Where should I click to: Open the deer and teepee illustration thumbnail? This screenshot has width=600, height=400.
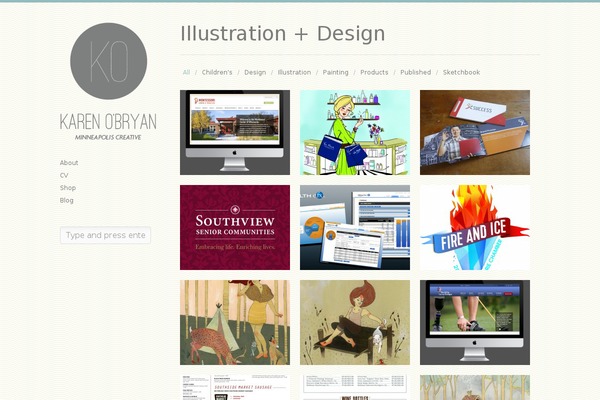point(235,322)
